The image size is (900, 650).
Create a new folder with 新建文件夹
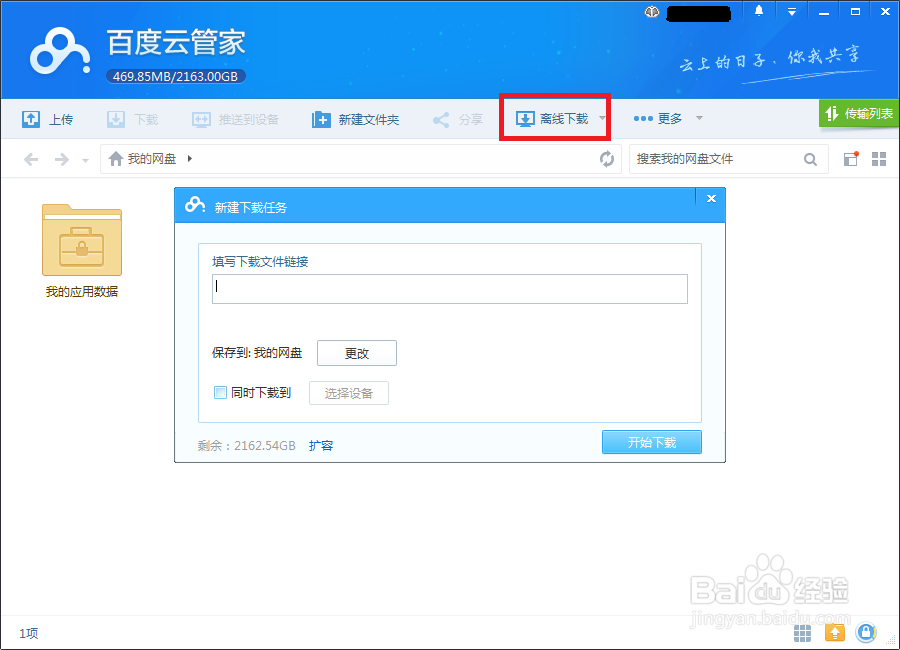pyautogui.click(x=355, y=119)
